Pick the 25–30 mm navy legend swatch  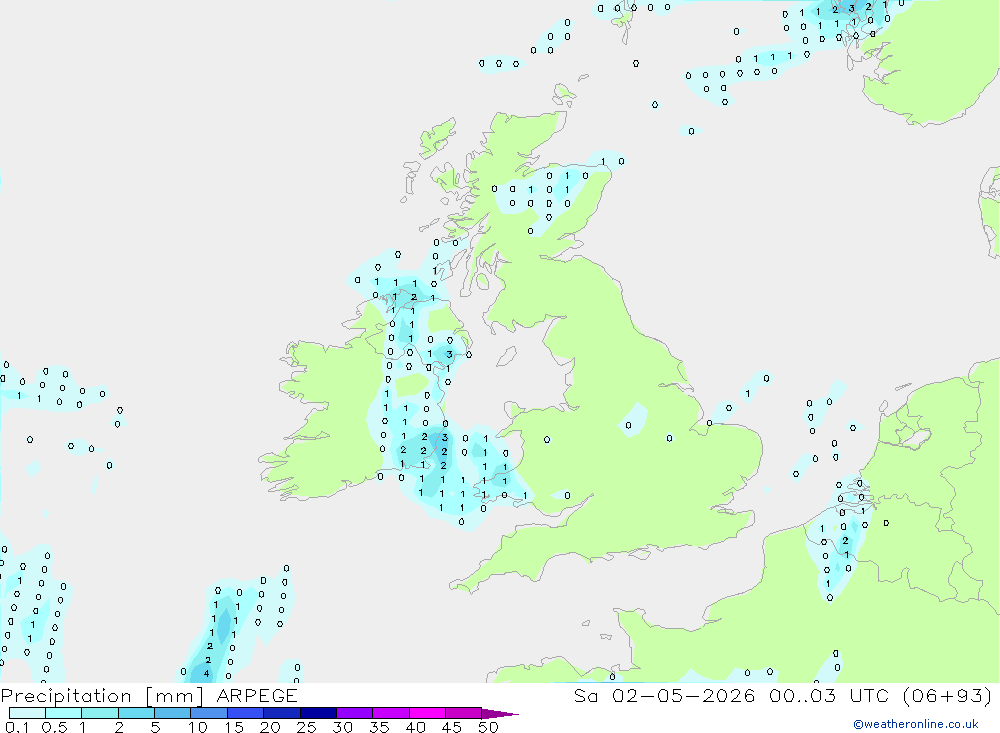coord(318,713)
